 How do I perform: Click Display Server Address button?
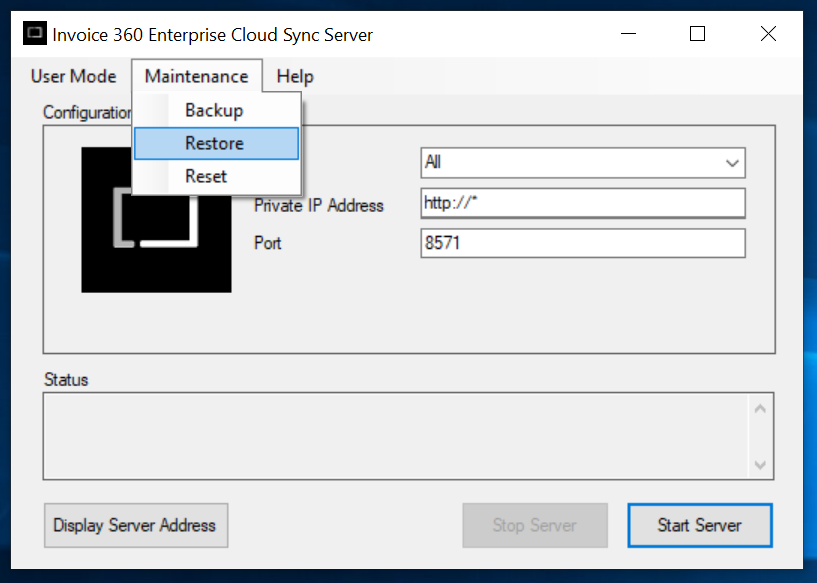135,525
